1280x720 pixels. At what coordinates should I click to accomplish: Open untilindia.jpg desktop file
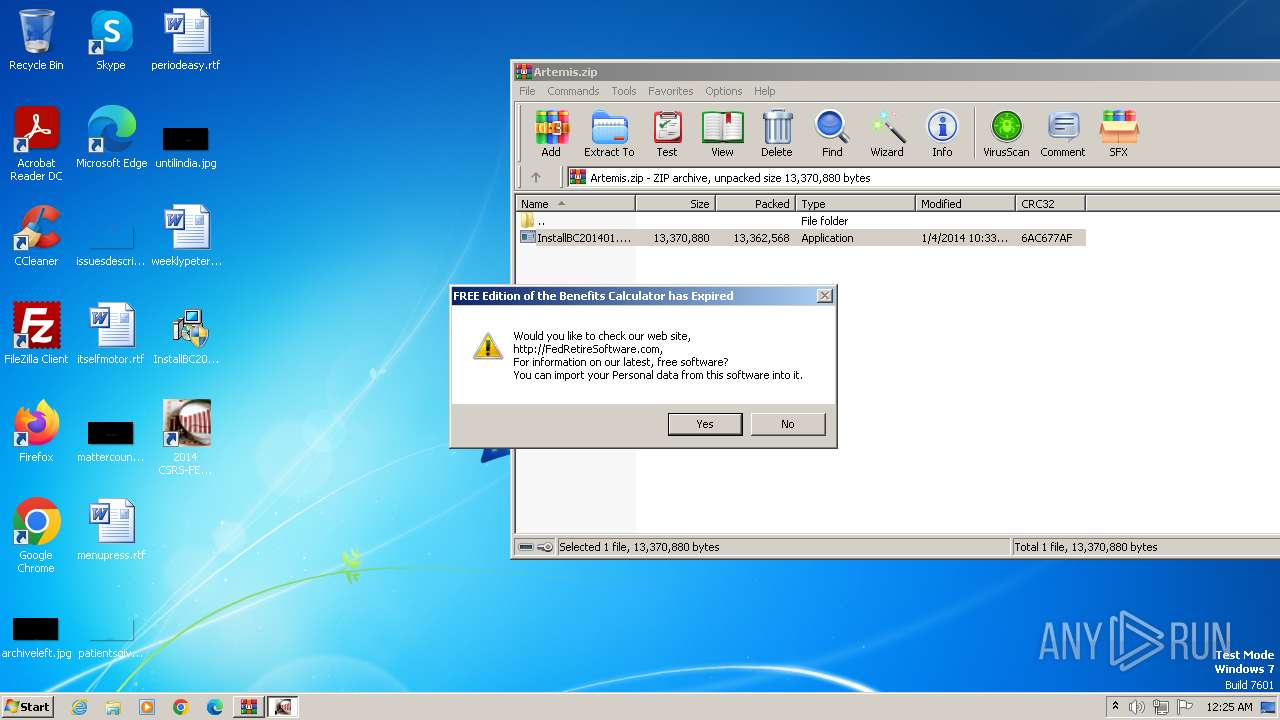coord(186,146)
